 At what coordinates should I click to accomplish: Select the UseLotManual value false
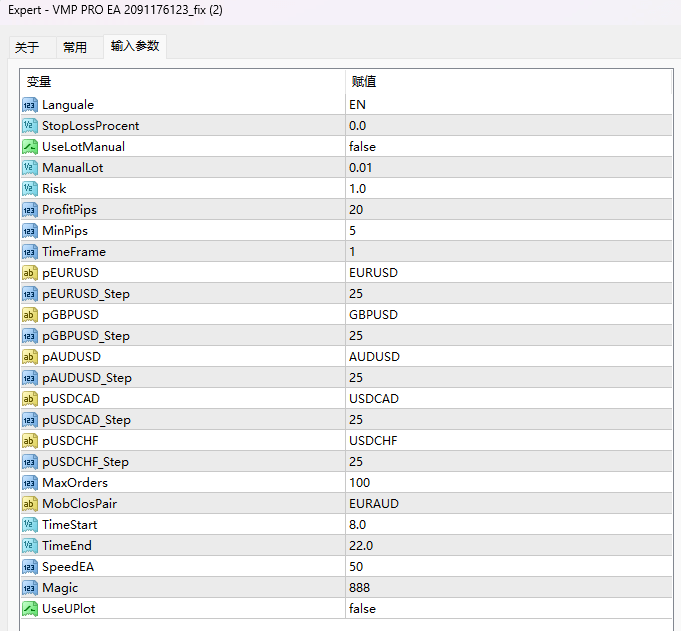362,147
